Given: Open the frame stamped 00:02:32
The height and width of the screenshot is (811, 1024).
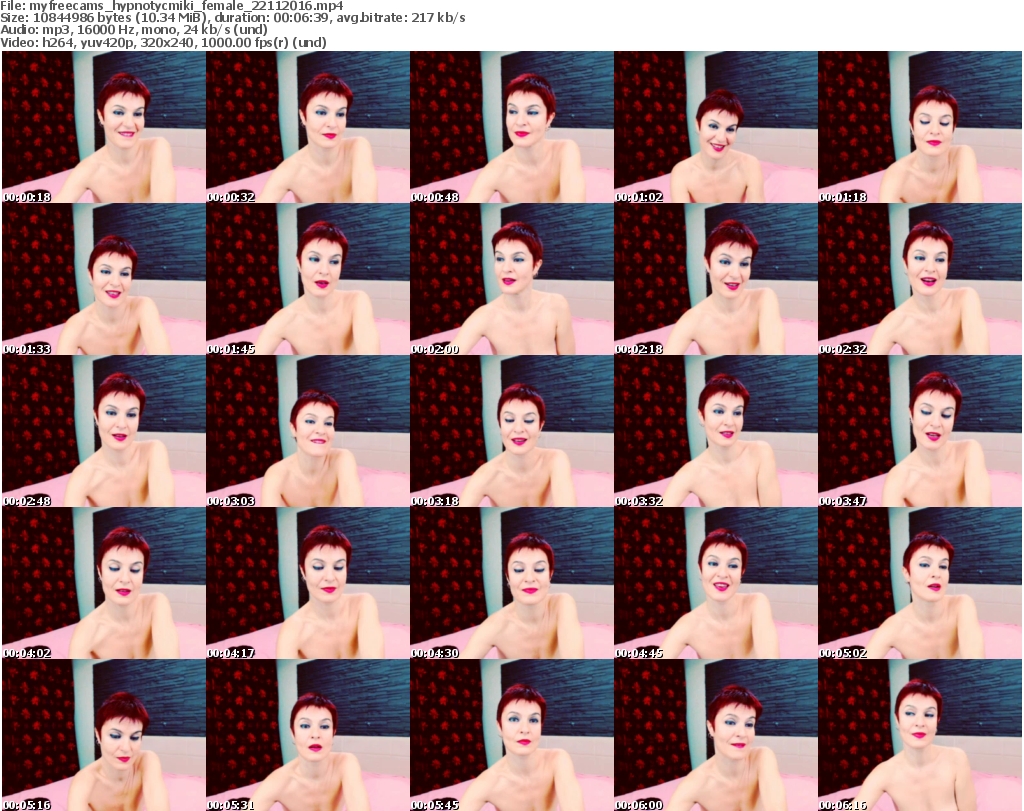Looking at the screenshot, I should pyautogui.click(x=920, y=279).
